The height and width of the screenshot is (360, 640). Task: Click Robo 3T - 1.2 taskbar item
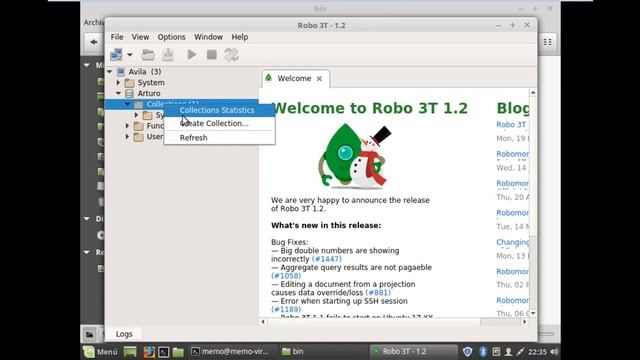[412, 351]
